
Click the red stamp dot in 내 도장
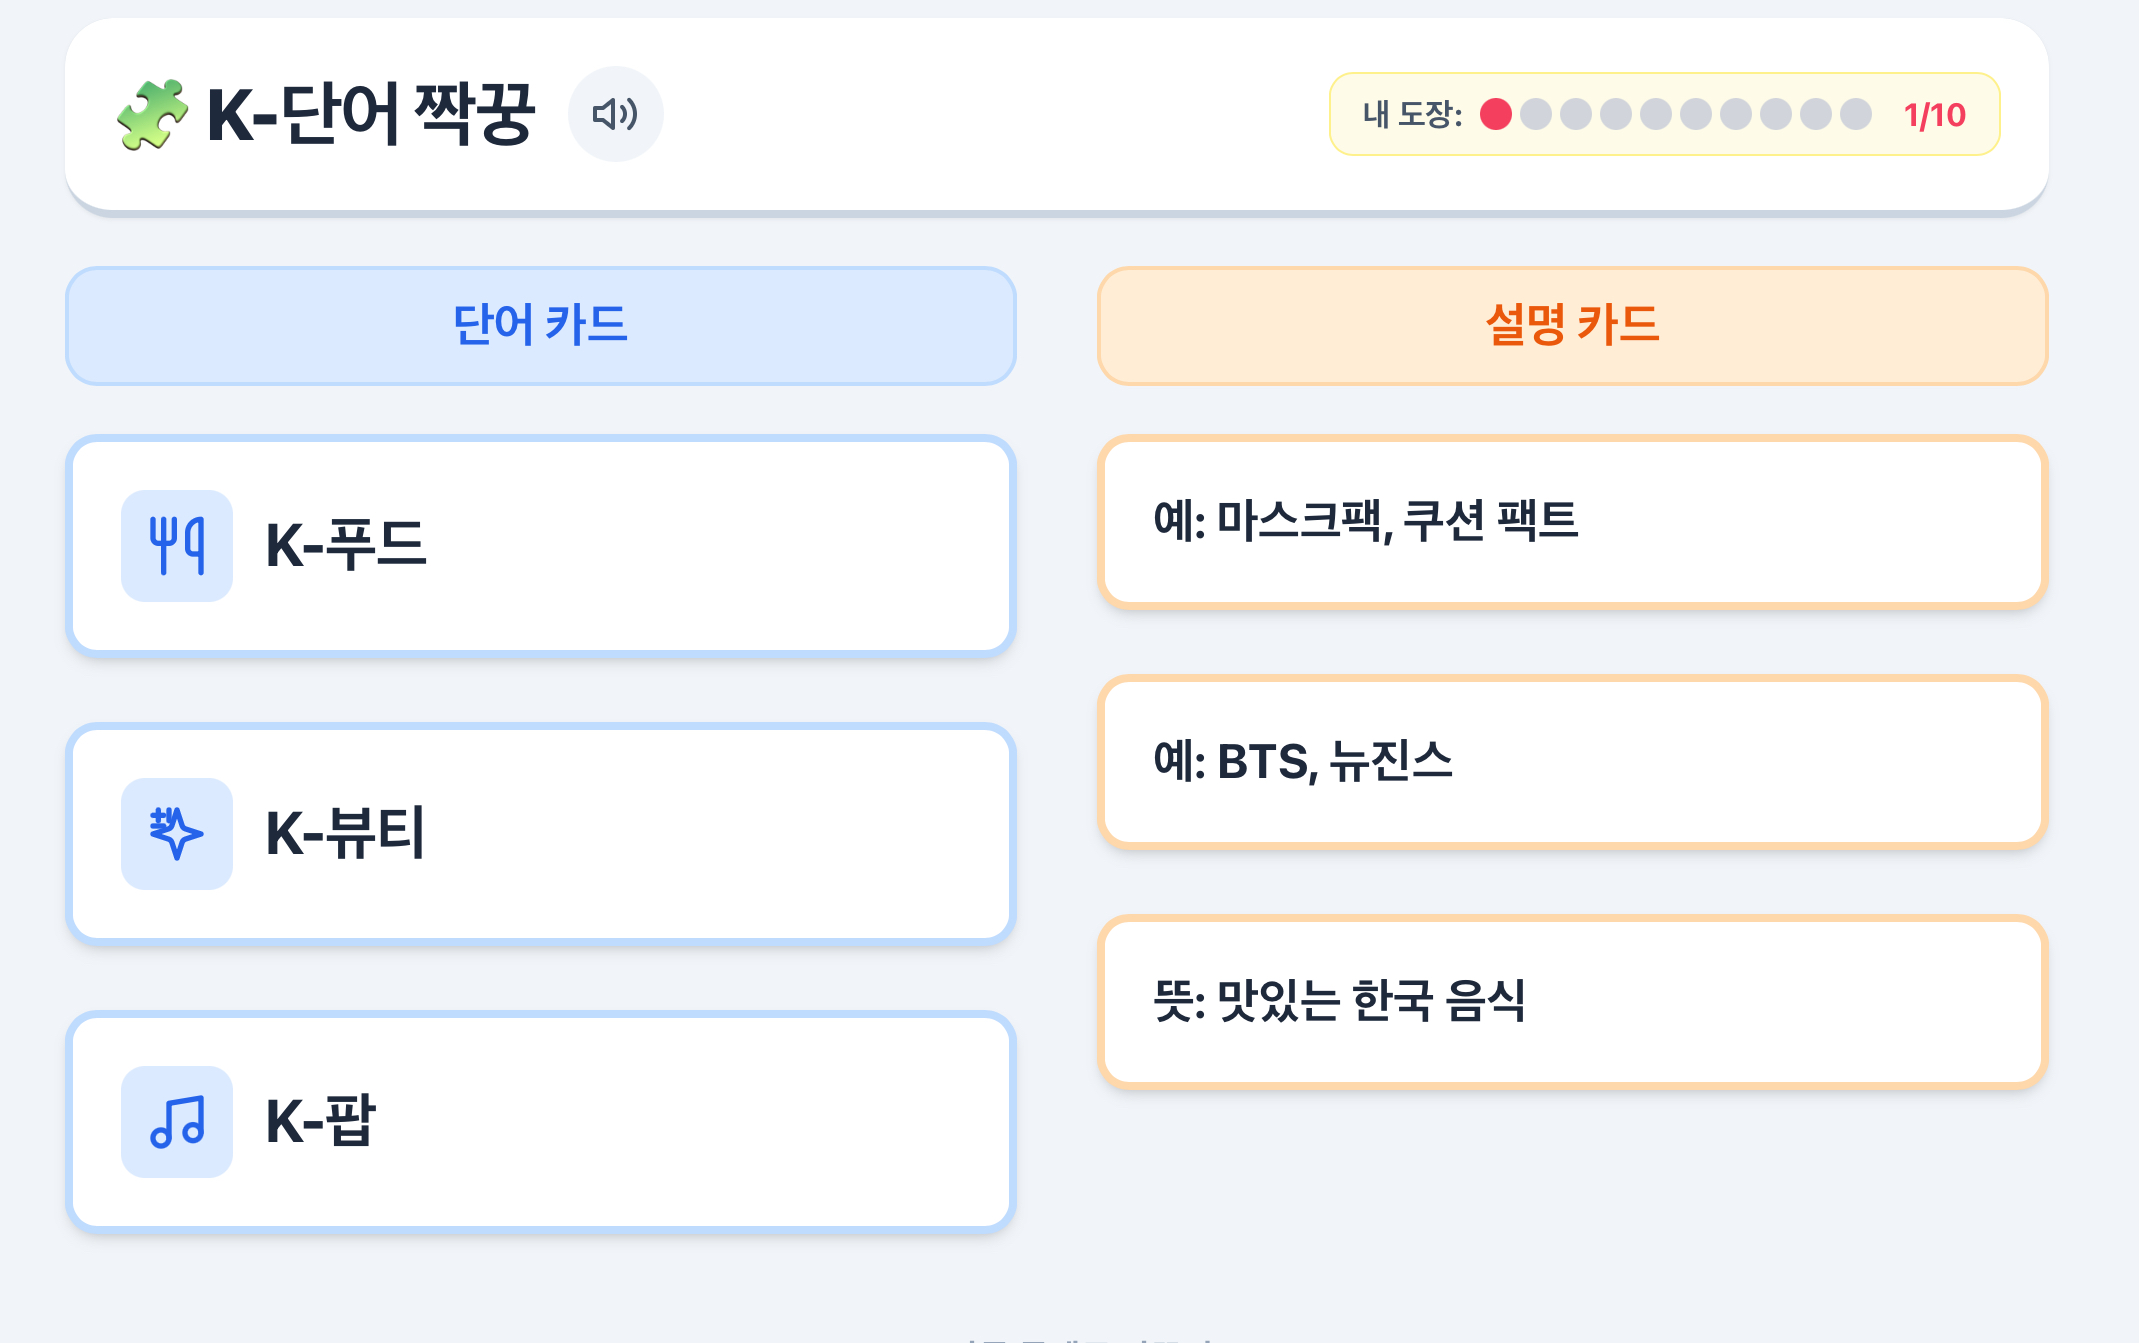point(1496,115)
